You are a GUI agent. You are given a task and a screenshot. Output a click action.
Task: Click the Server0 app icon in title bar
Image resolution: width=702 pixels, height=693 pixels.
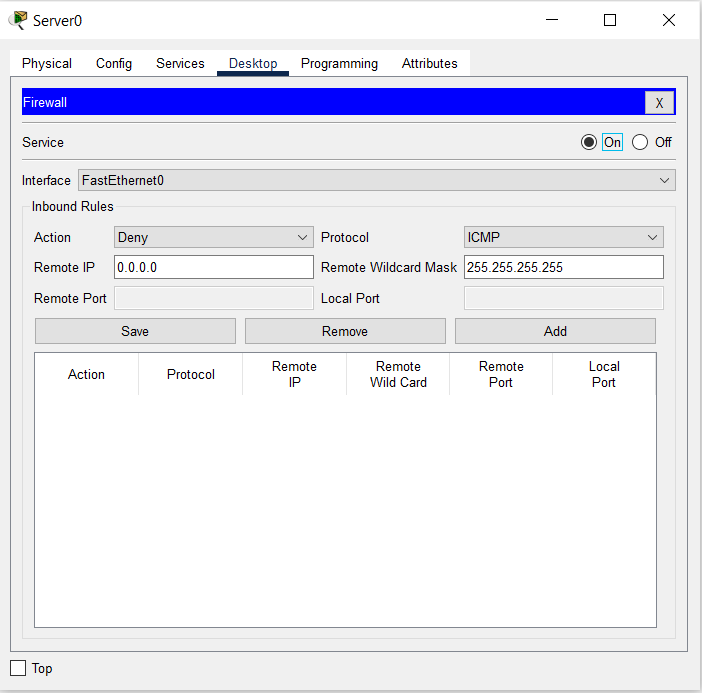(18, 20)
